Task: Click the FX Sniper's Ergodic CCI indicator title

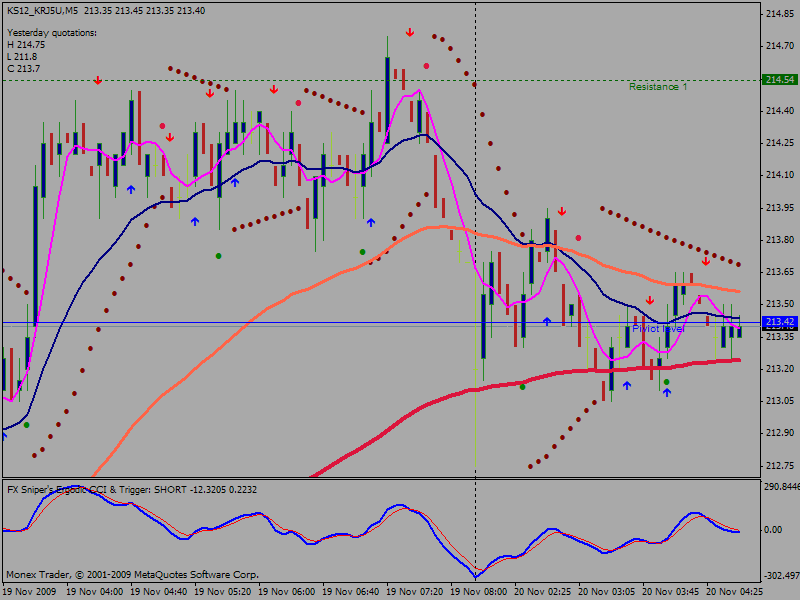Action: coord(132,489)
